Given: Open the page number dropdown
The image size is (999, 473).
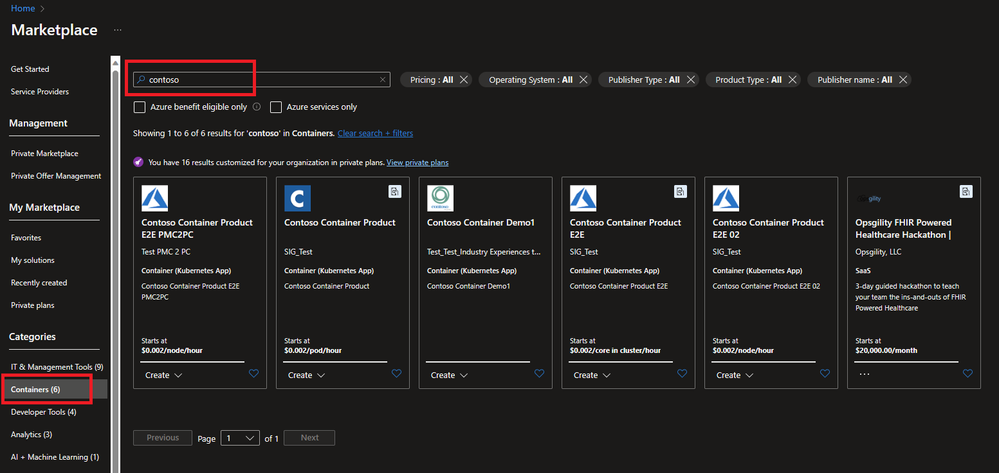Looking at the screenshot, I should (240, 438).
